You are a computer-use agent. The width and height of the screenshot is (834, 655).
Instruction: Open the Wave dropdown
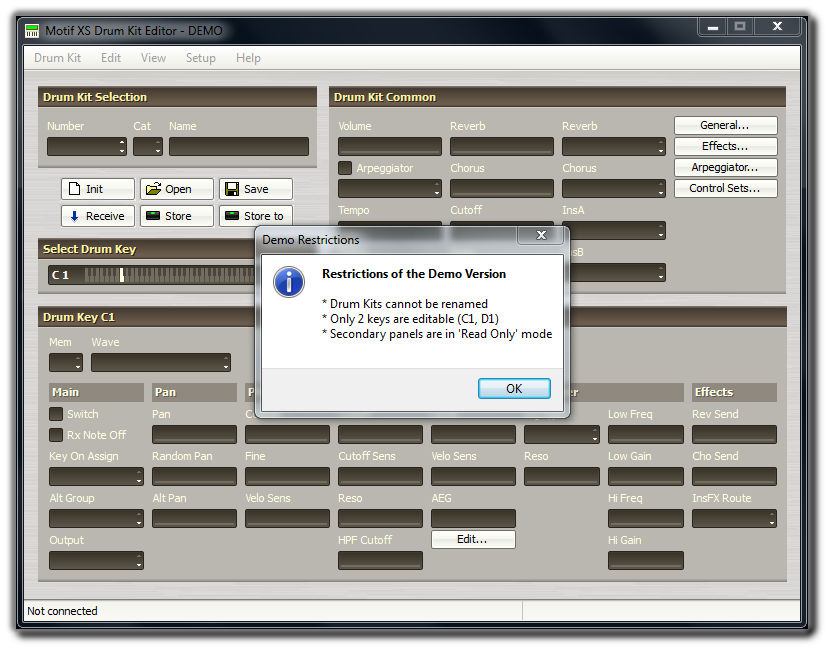pyautogui.click(x=161, y=363)
